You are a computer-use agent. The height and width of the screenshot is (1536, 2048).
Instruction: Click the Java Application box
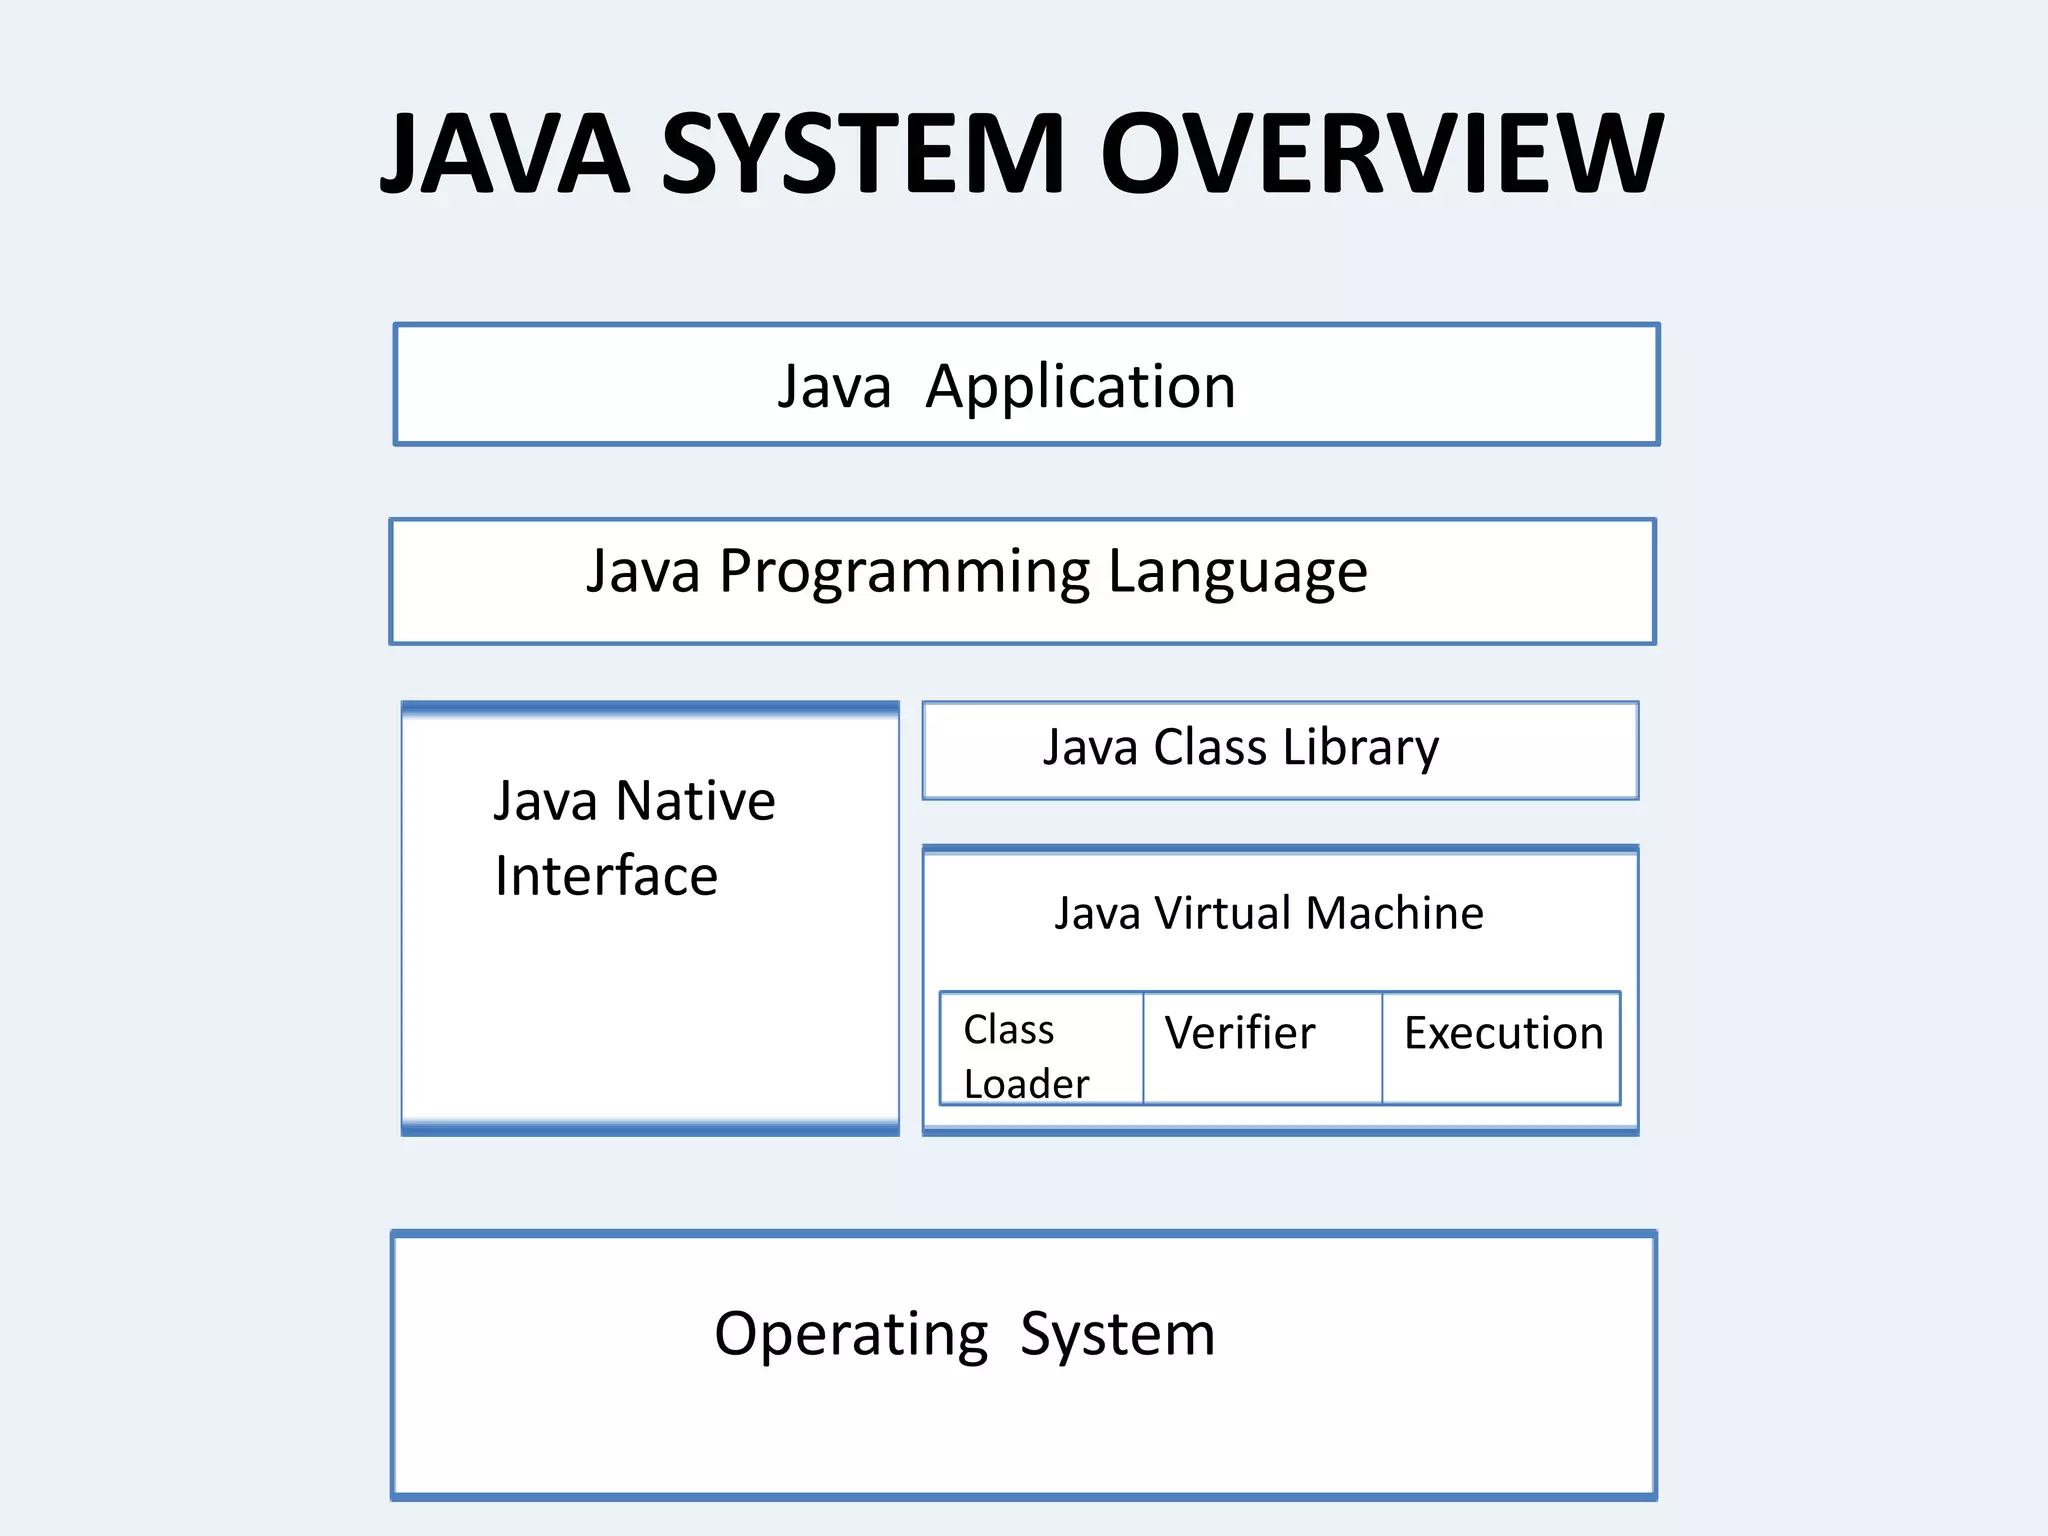(1026, 385)
